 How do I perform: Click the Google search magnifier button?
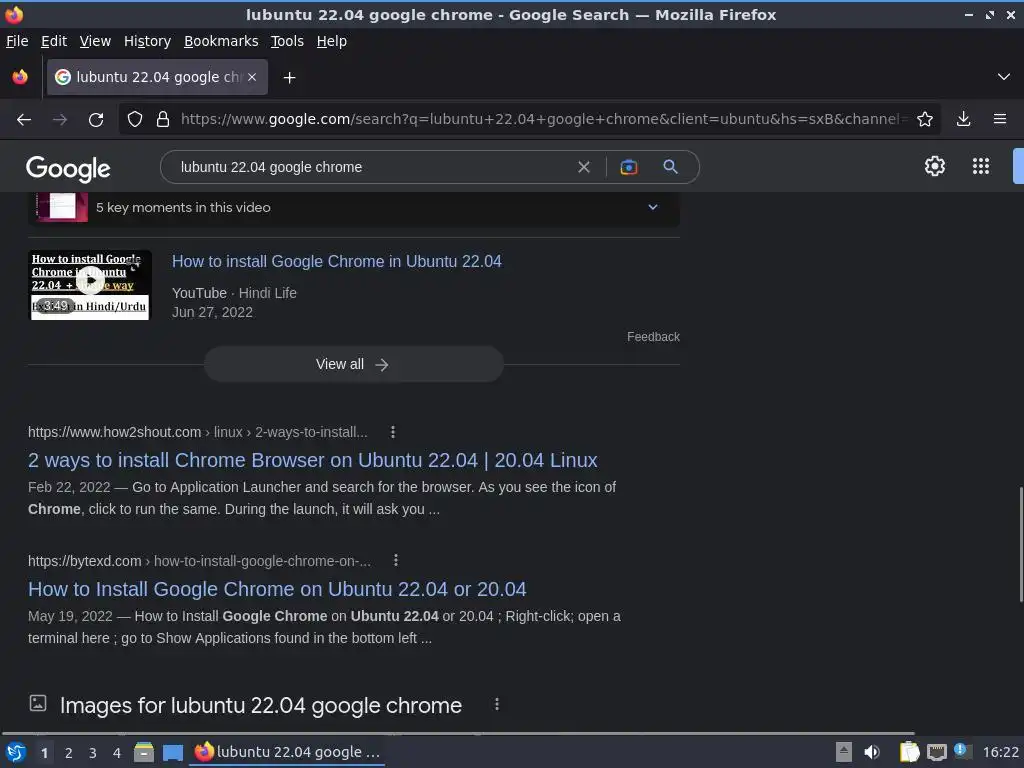[670, 167]
